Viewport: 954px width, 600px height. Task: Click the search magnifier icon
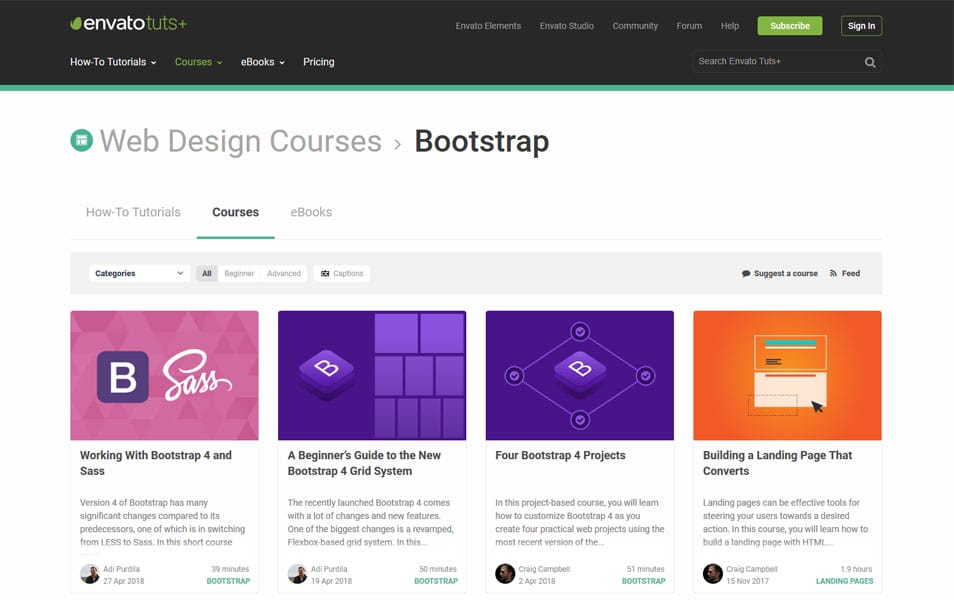click(x=870, y=62)
